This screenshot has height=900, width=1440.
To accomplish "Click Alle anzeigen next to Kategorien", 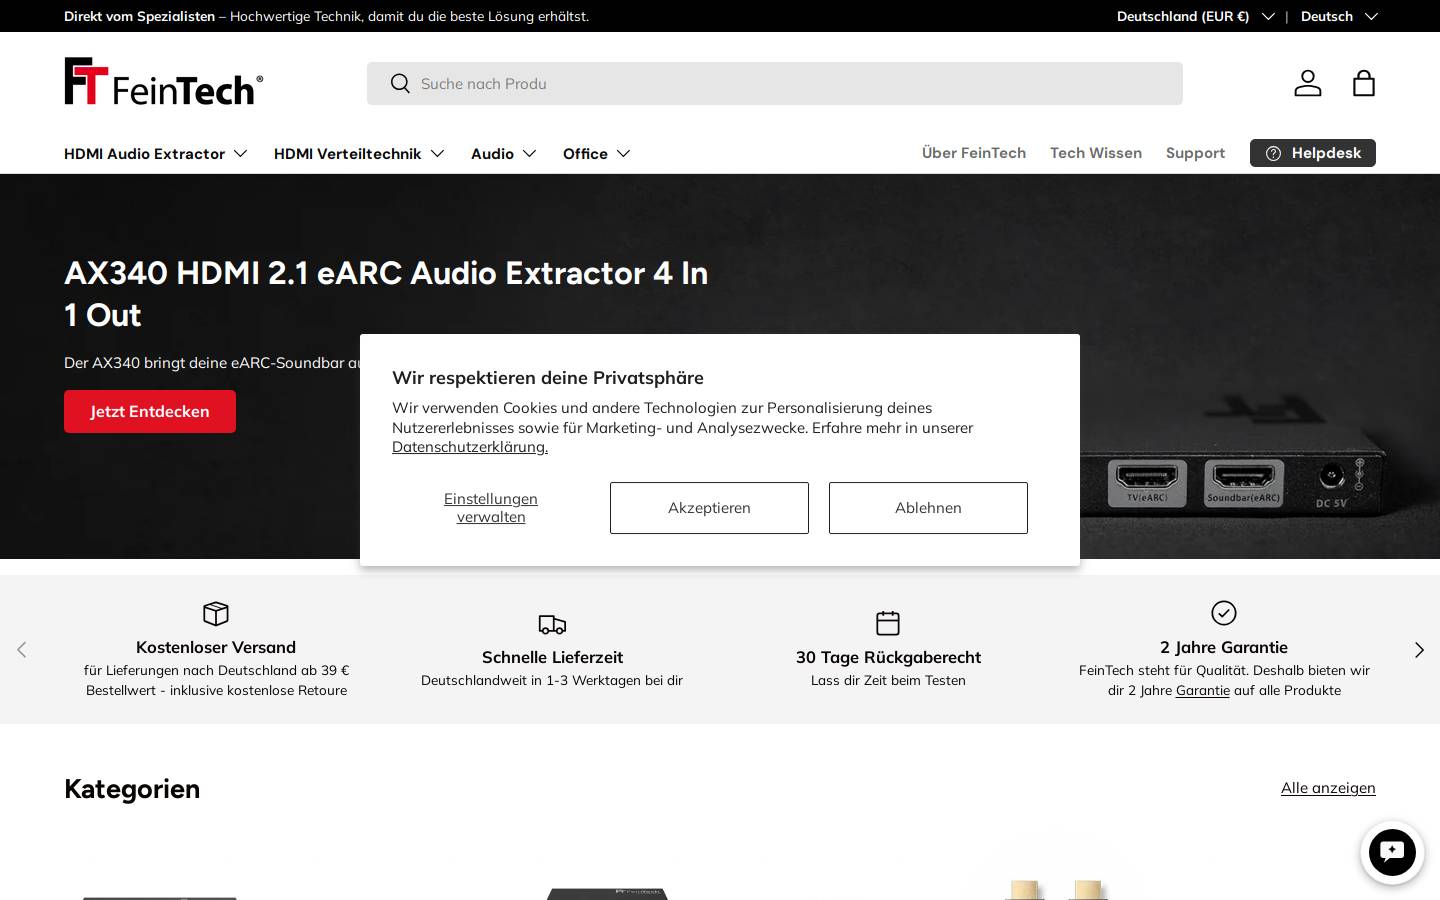I will tap(1328, 788).
